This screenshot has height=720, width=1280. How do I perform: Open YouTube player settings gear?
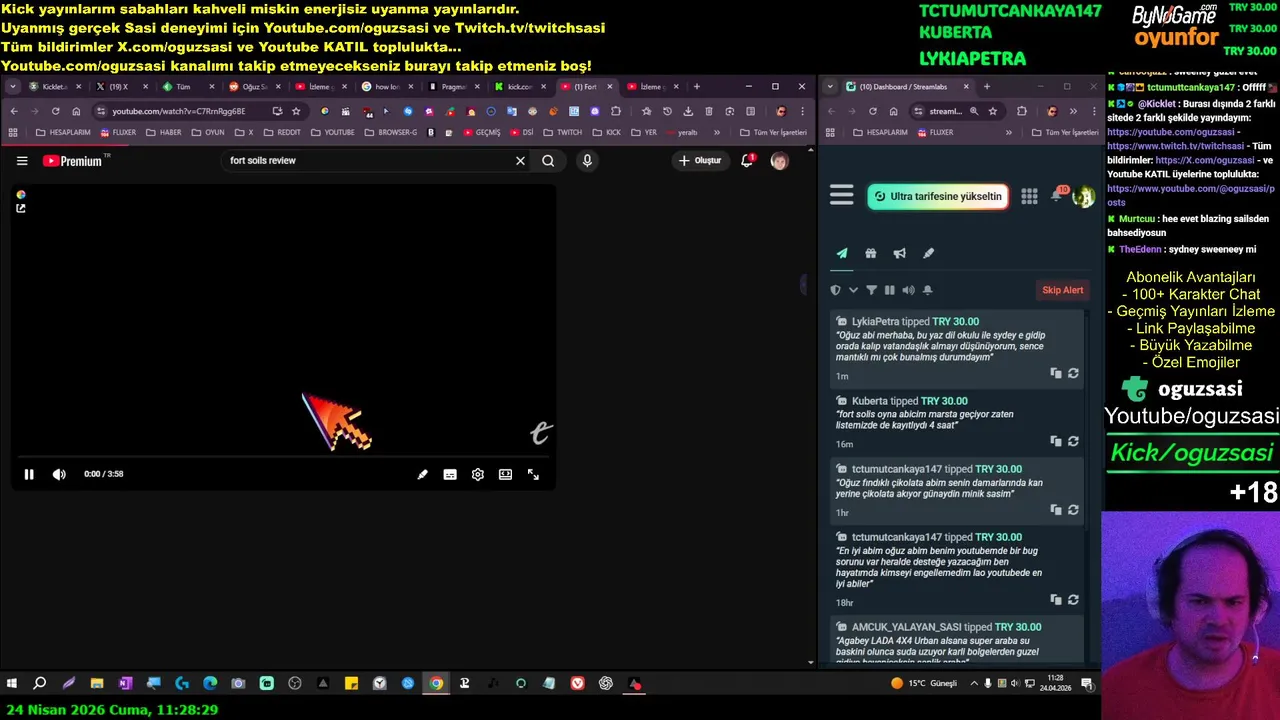[x=478, y=475]
